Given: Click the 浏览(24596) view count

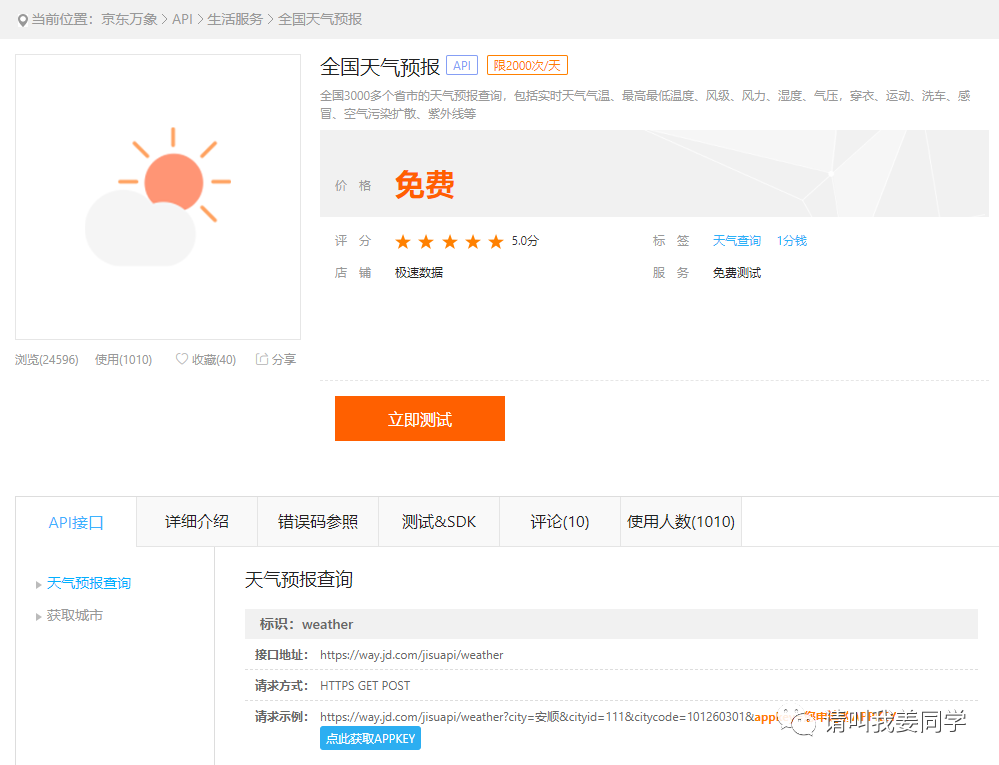Looking at the screenshot, I should 47,360.
